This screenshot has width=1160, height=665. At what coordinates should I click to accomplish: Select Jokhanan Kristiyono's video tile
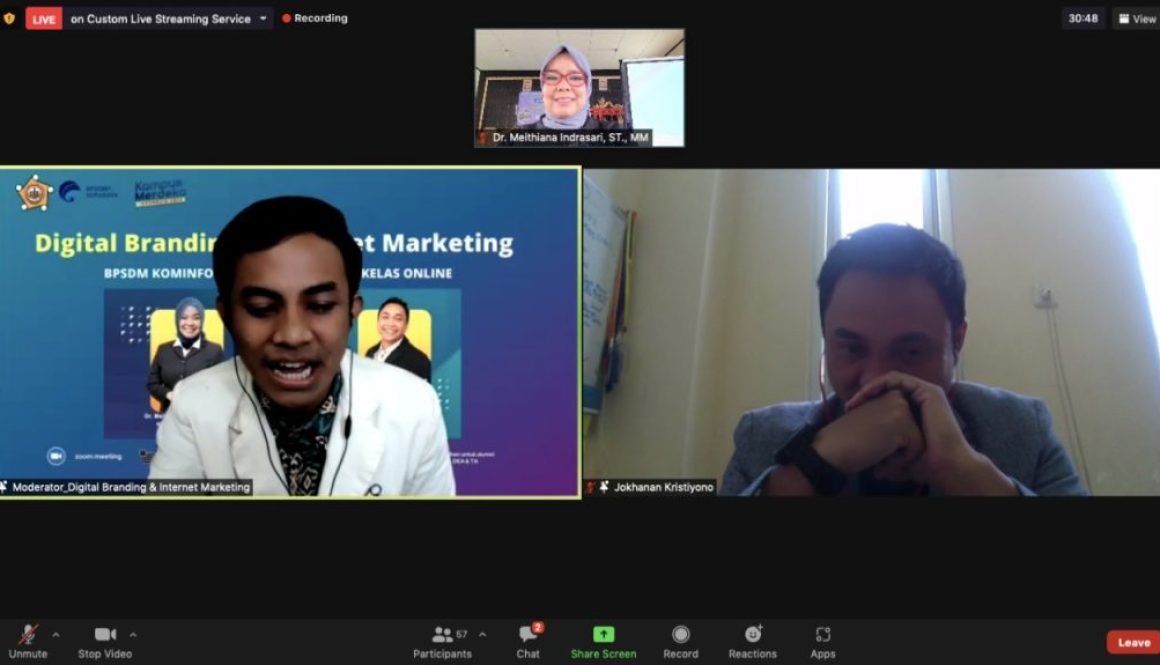tap(871, 332)
